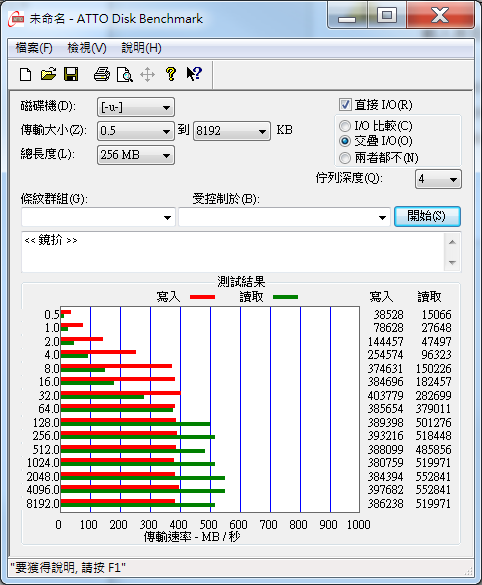Select the 交疊 I/O(O) radio option
This screenshot has width=482, height=585.
pyautogui.click(x=345, y=141)
